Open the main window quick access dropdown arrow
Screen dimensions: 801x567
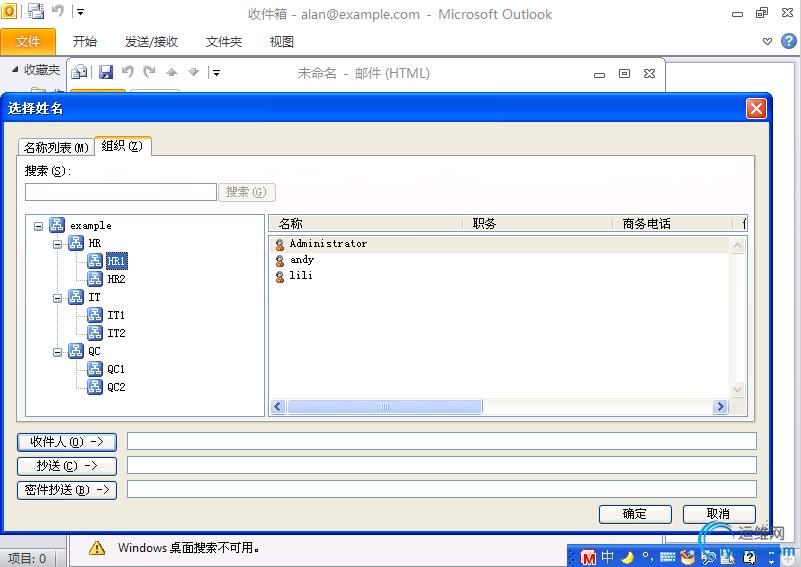[80, 11]
